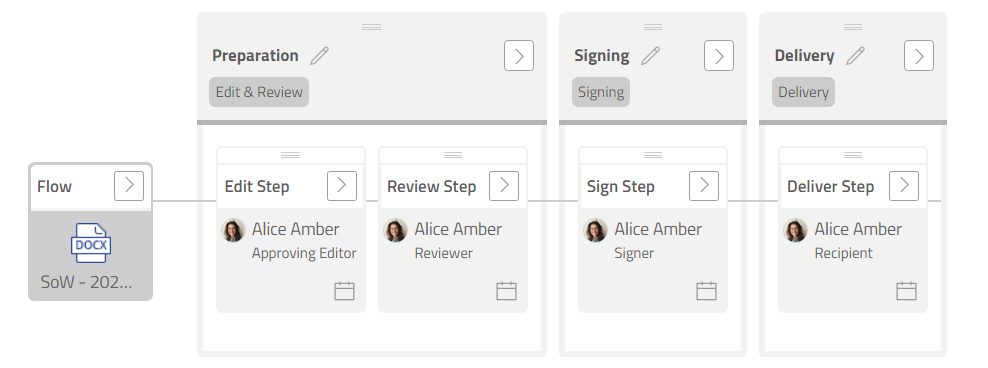The image size is (988, 368).
Task: Click the Edit & Review tag
Action: (259, 92)
